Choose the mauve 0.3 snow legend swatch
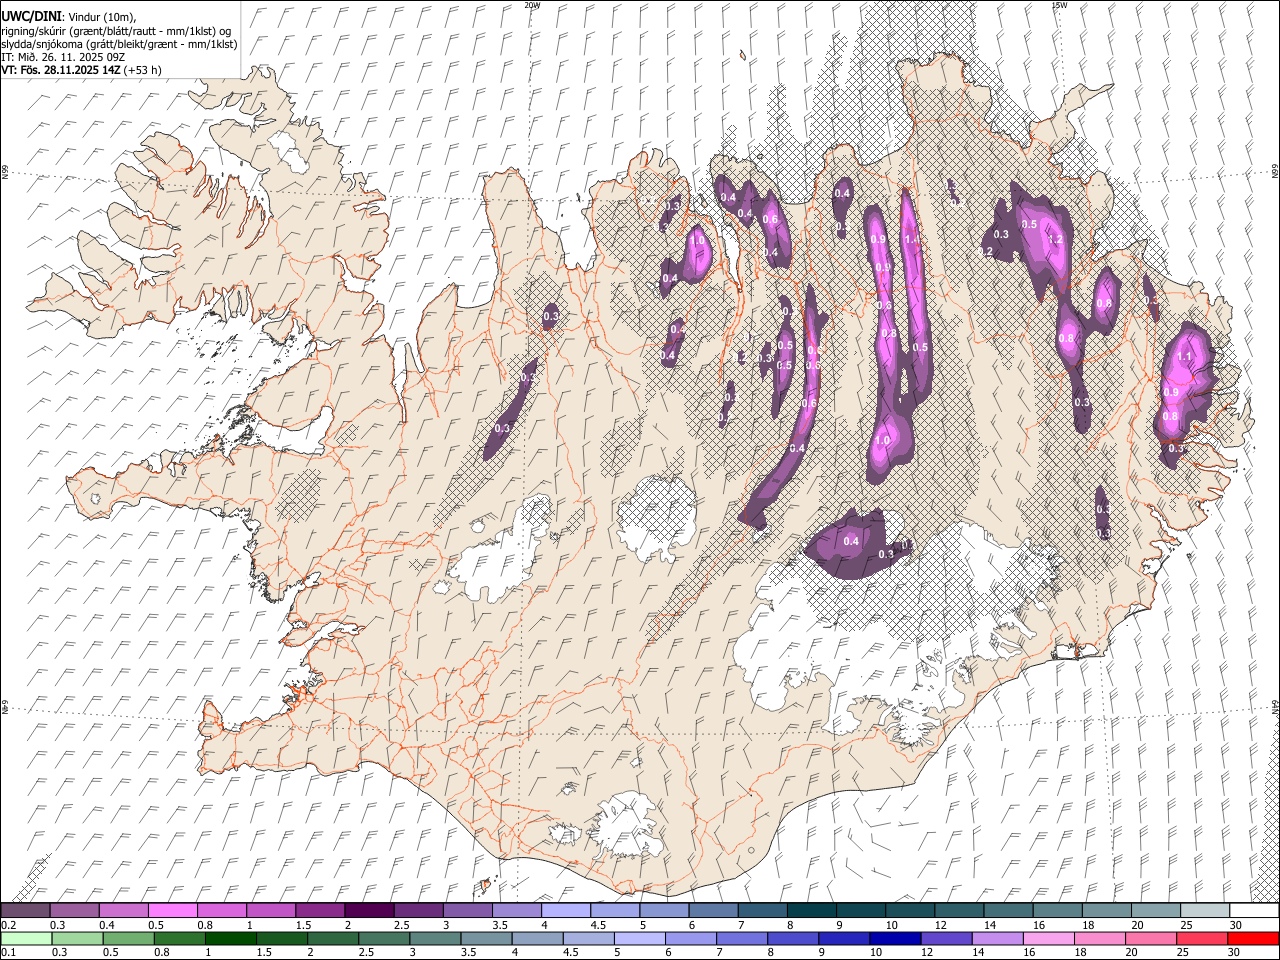Screen dimensions: 1280x960 [x=74, y=911]
